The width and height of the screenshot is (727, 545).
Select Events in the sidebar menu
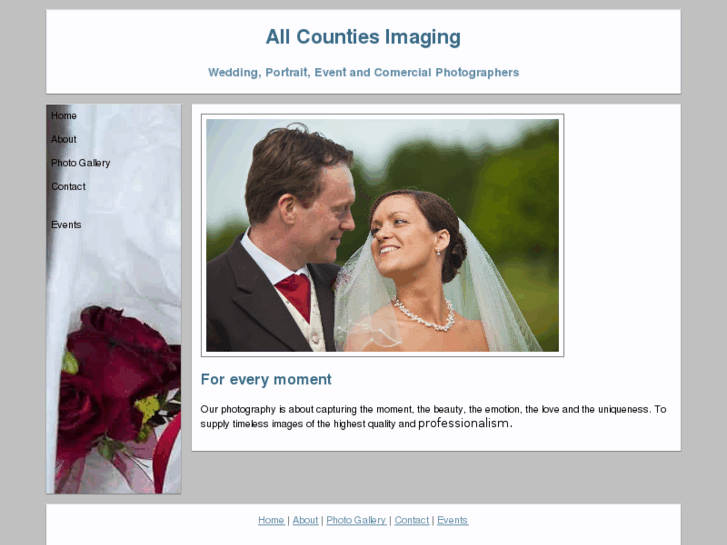tap(66, 224)
